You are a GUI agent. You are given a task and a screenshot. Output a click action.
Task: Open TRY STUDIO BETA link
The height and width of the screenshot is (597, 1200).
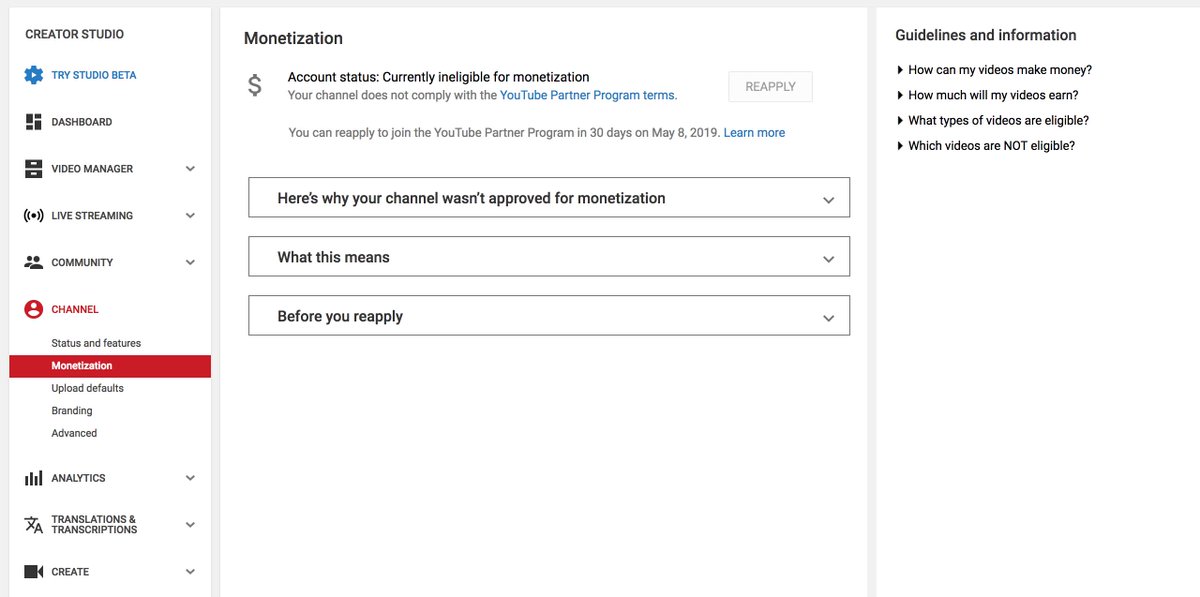(x=94, y=75)
